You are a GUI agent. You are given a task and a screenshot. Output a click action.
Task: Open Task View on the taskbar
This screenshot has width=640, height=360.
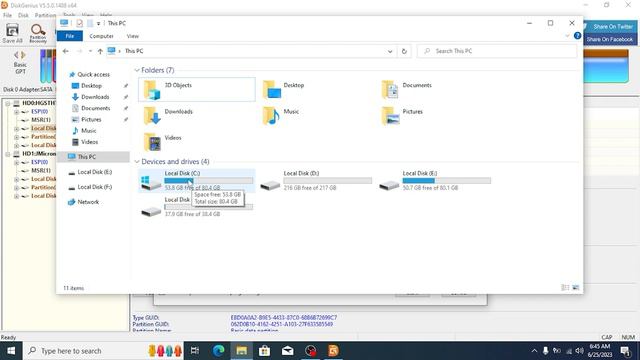click(195, 351)
